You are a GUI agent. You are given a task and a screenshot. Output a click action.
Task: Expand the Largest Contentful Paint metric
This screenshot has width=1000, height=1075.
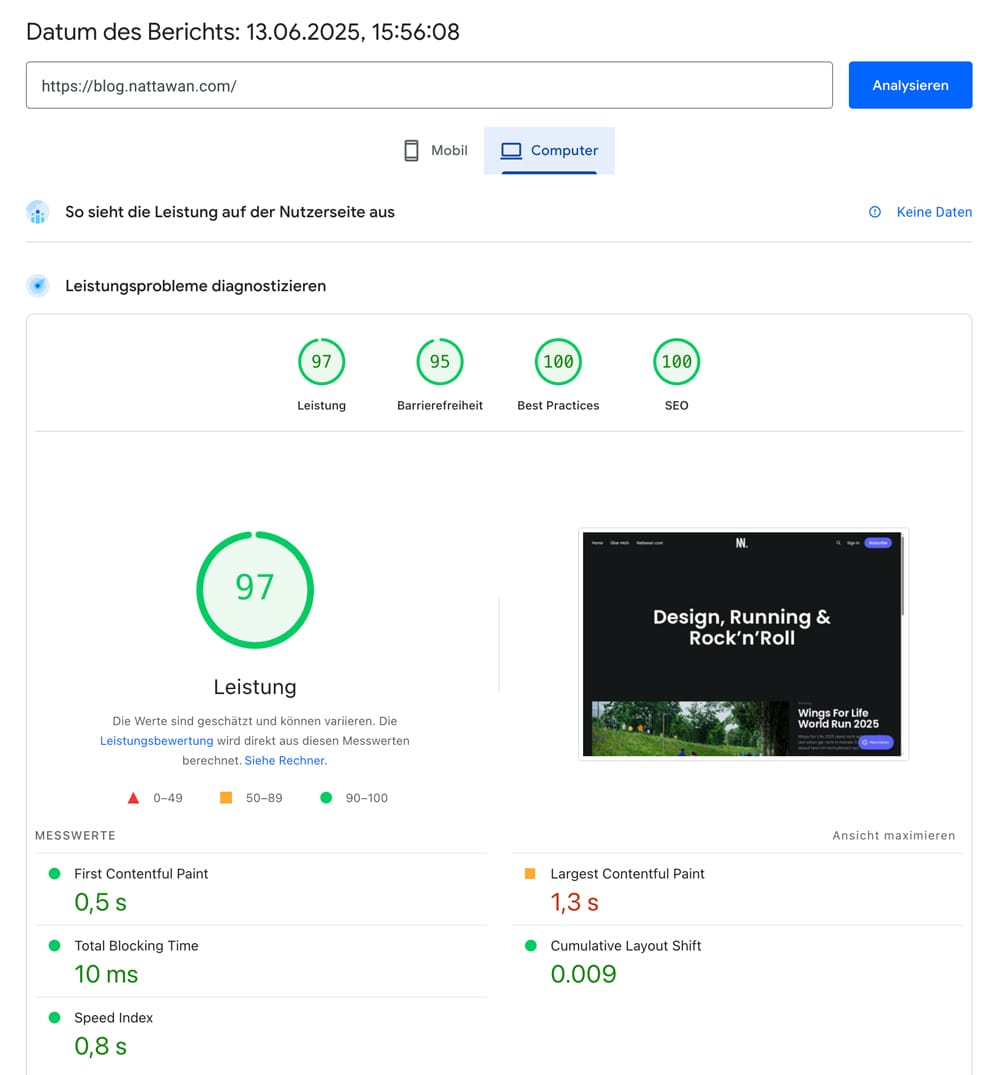(627, 874)
